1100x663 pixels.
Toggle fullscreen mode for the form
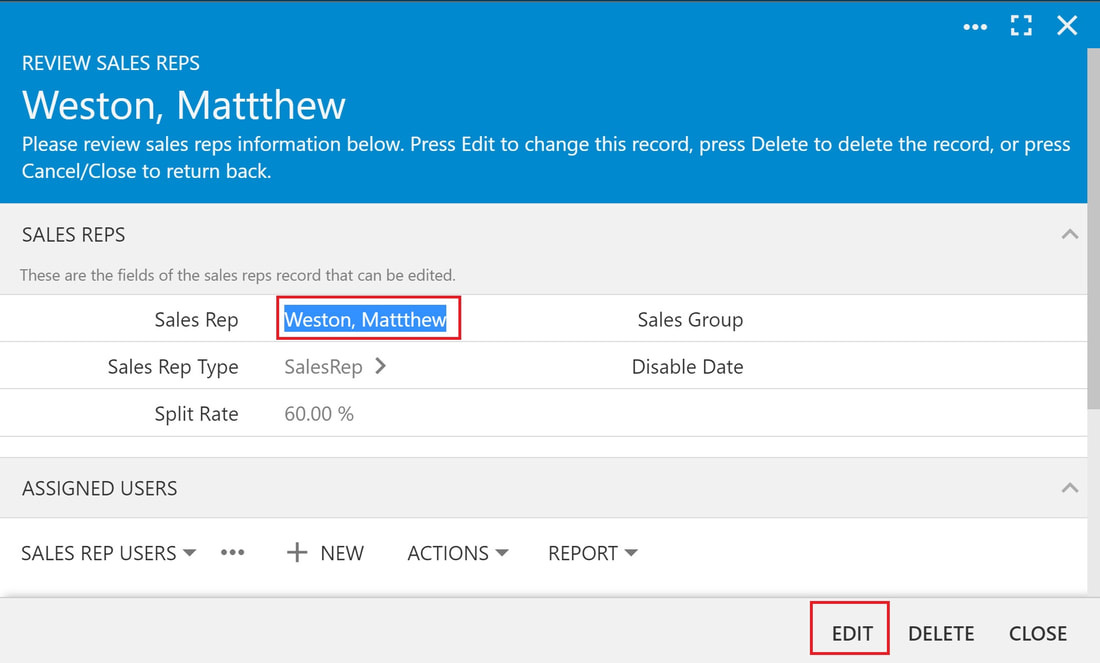pos(1021,26)
